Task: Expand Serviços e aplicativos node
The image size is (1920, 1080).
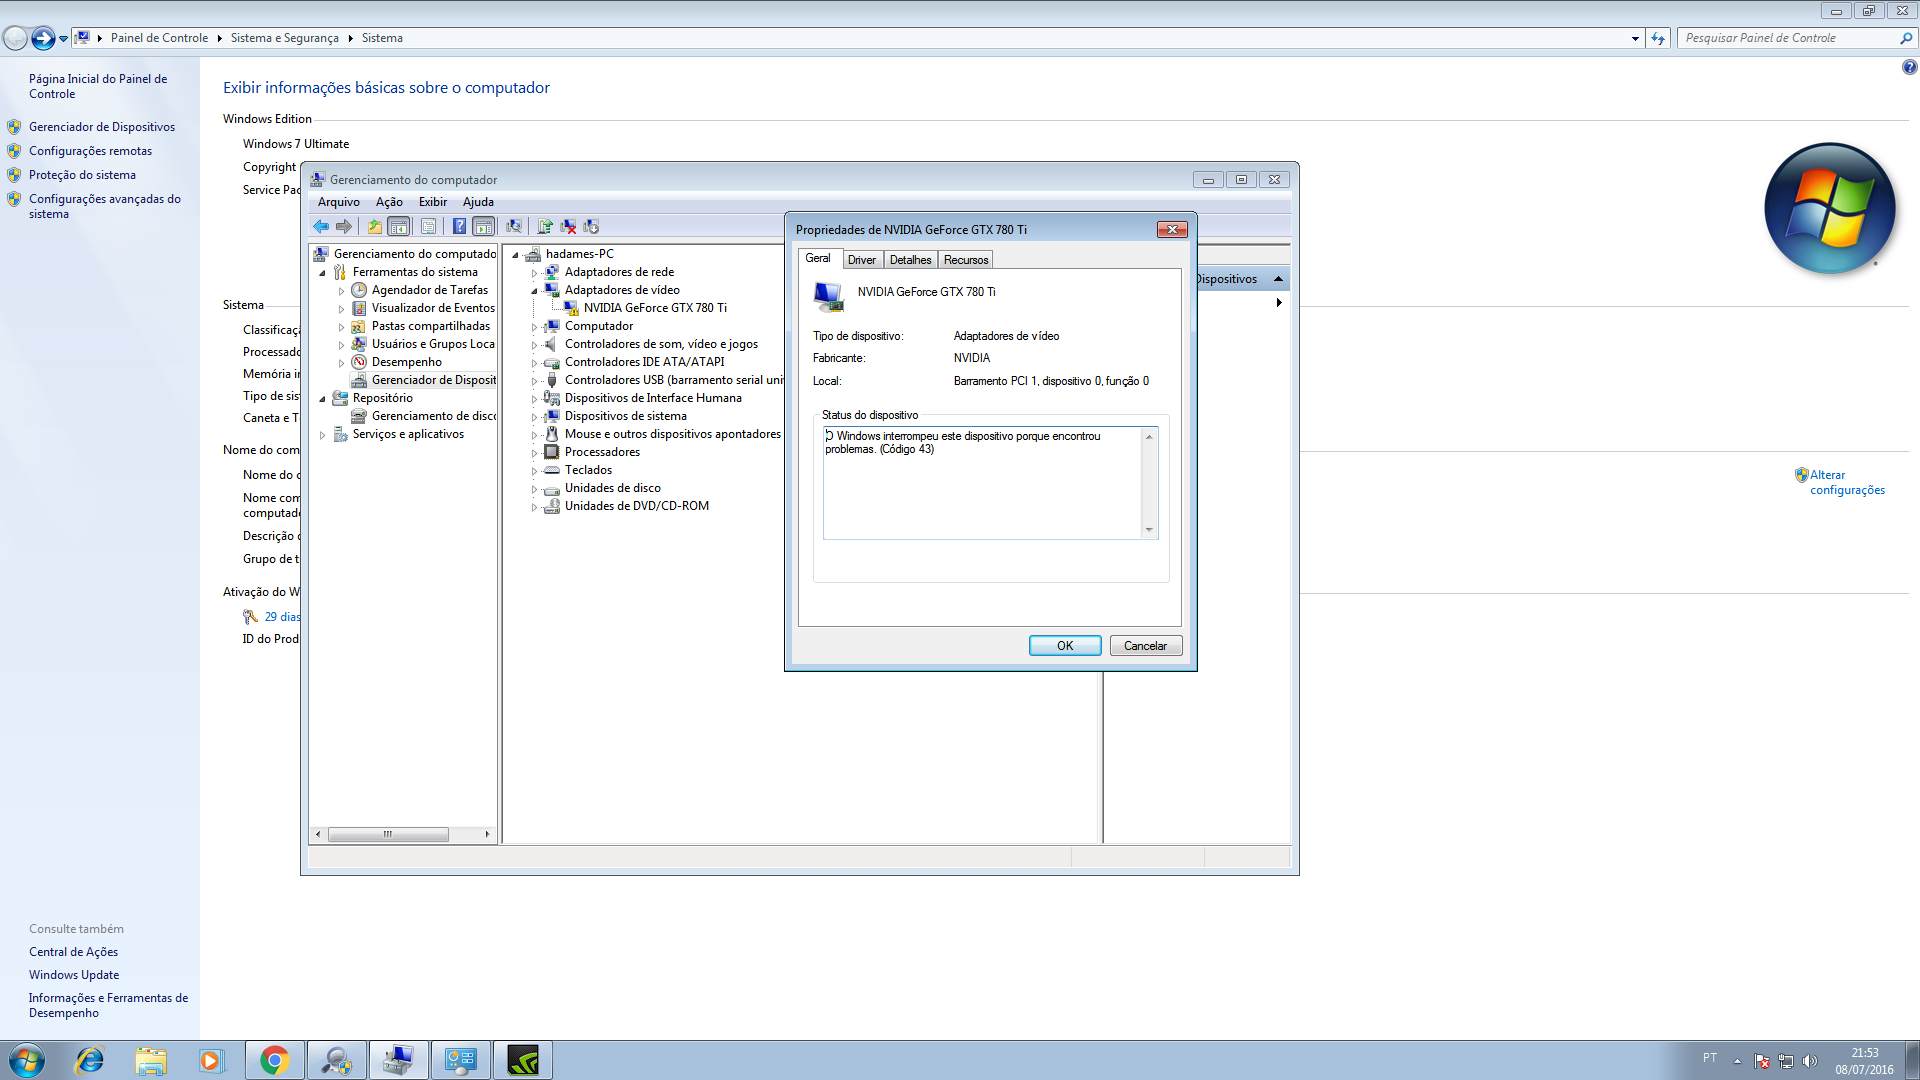Action: click(x=322, y=435)
